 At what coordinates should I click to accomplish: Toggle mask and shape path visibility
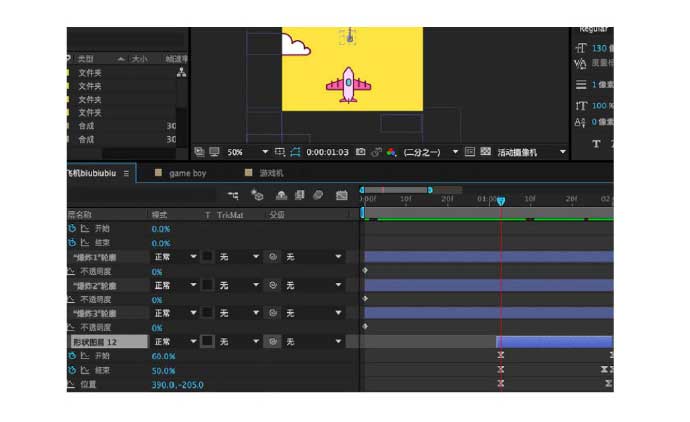pos(295,152)
